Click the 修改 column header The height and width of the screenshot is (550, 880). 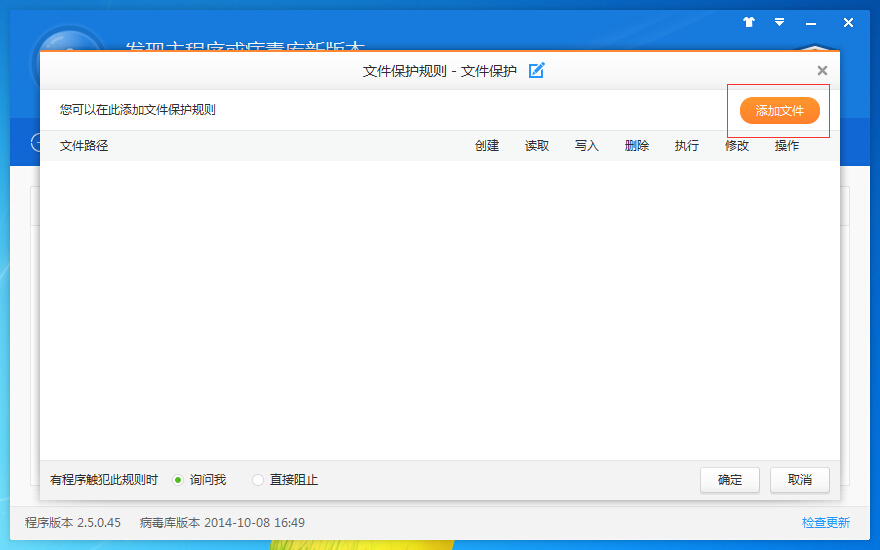[737, 146]
